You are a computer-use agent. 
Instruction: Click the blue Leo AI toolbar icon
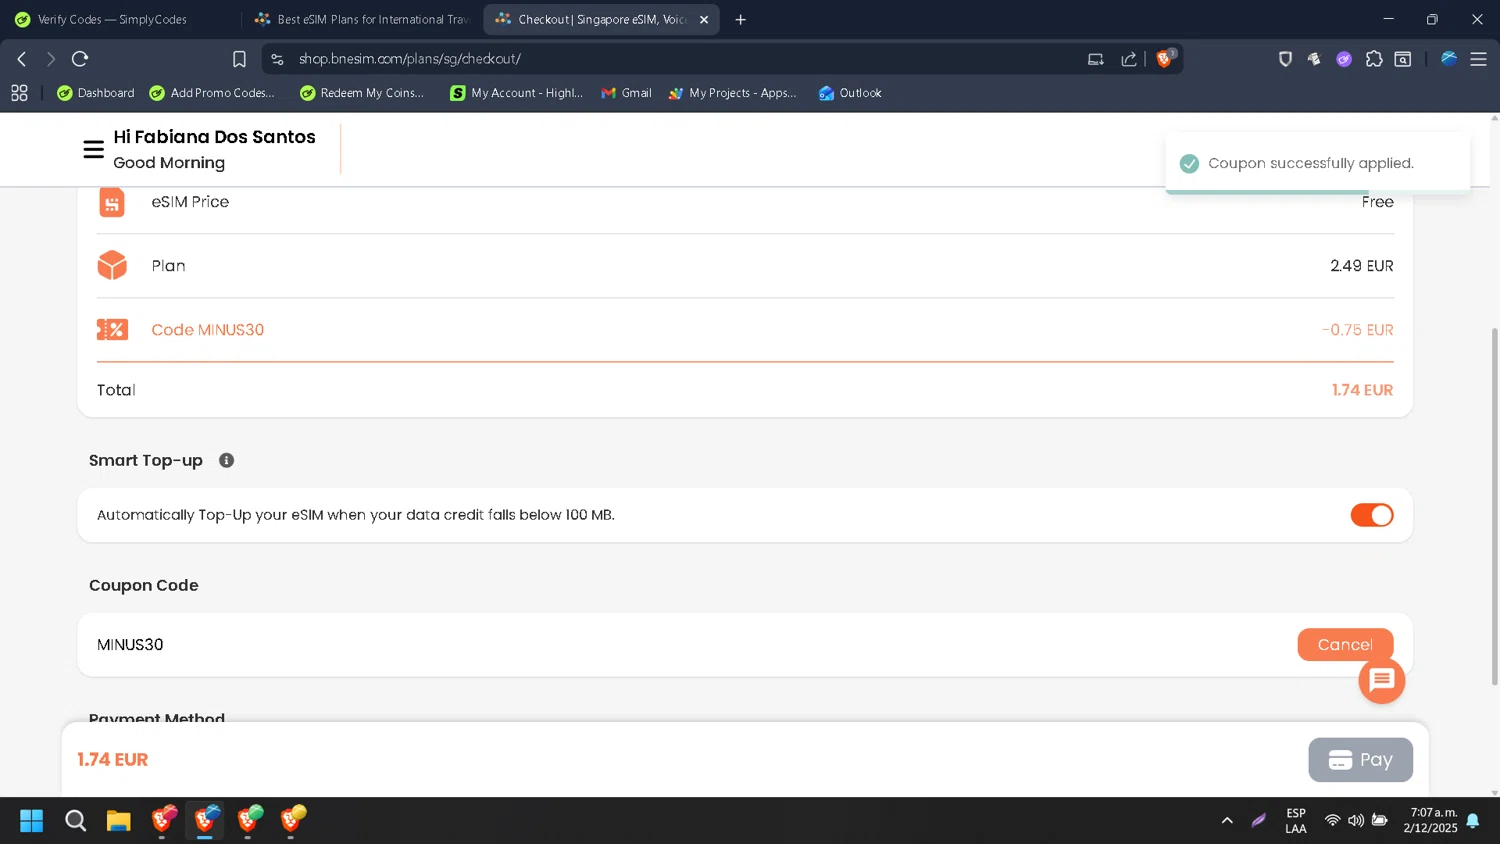coord(1449,59)
